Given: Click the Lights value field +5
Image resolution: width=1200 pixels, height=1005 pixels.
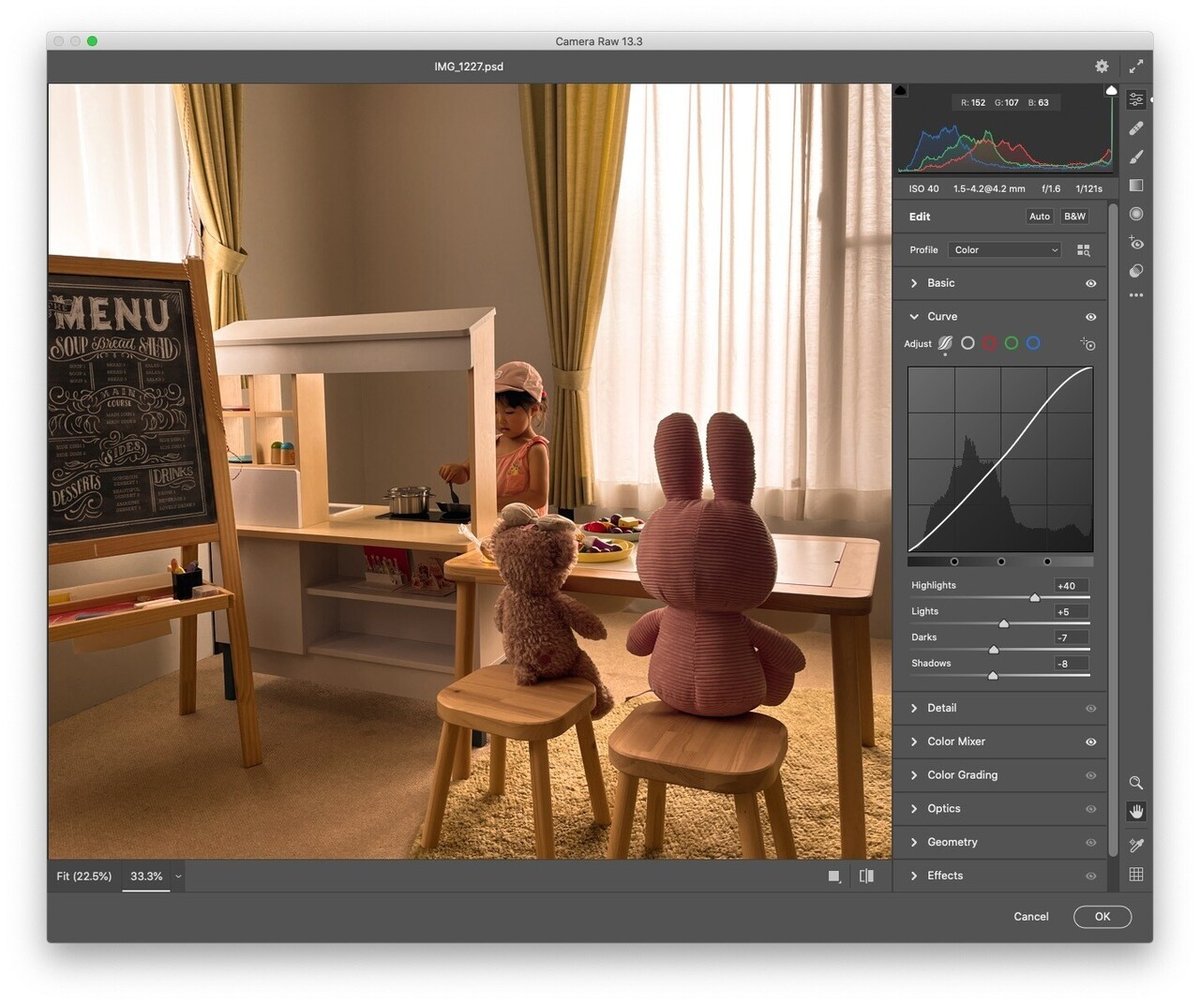Looking at the screenshot, I should 1071,612.
